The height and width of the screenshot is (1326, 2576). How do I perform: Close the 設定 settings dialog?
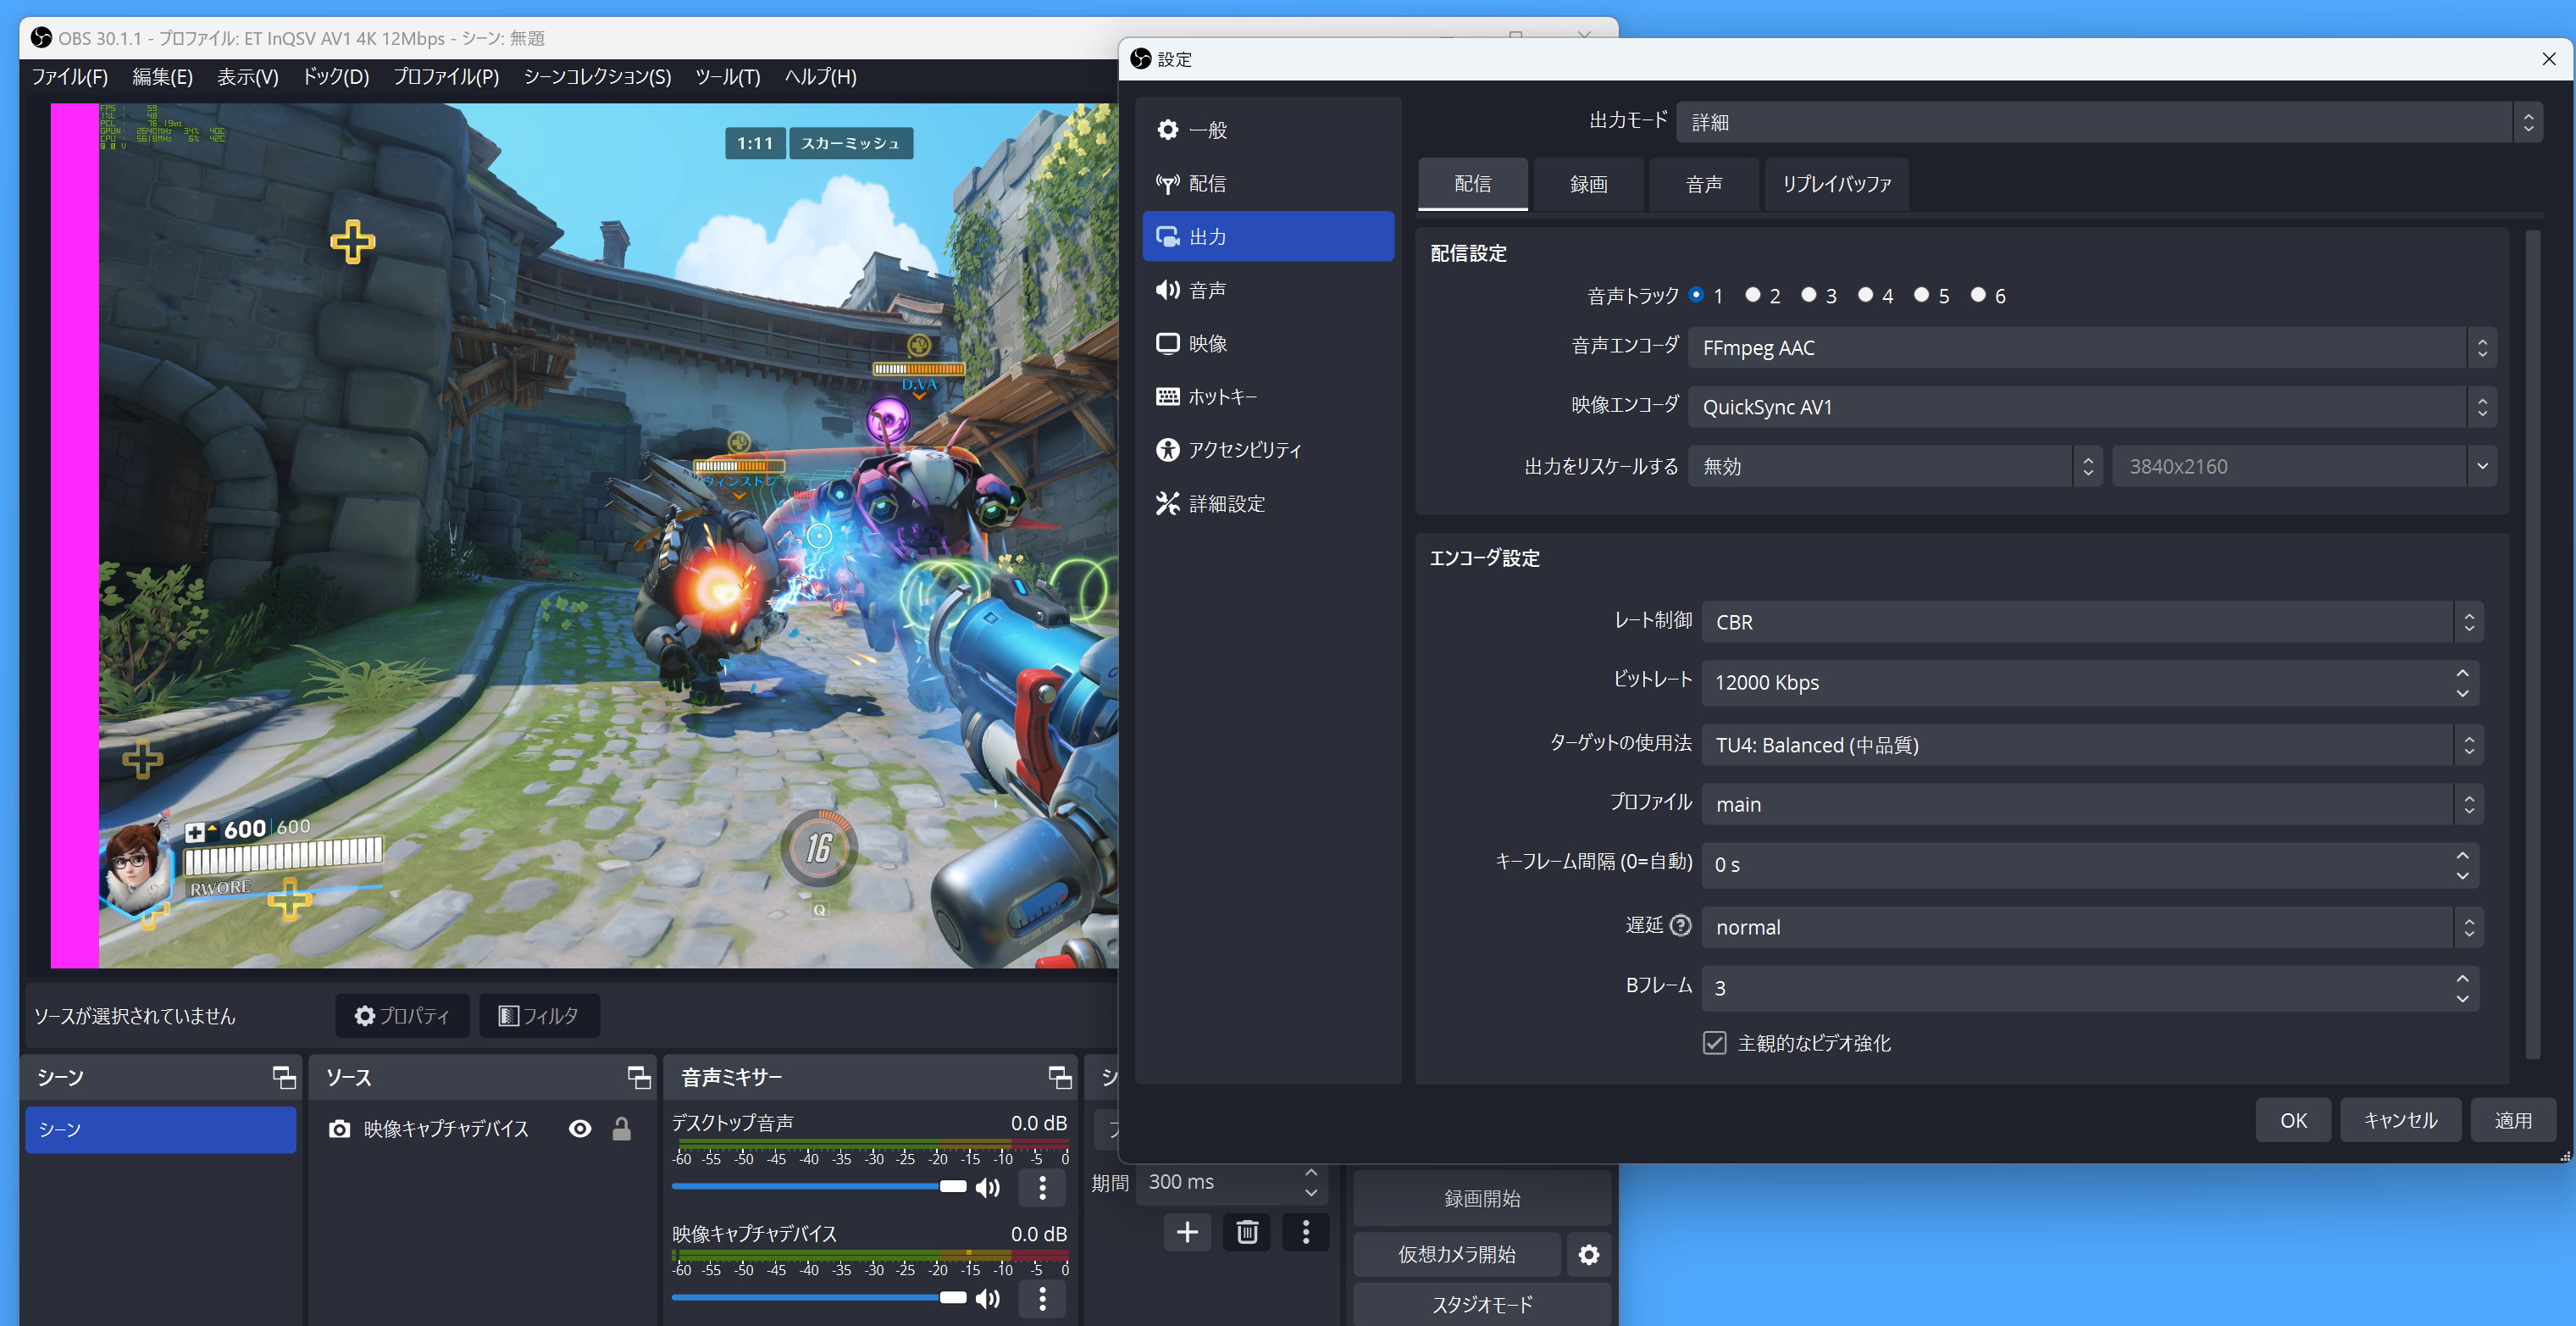click(2548, 59)
